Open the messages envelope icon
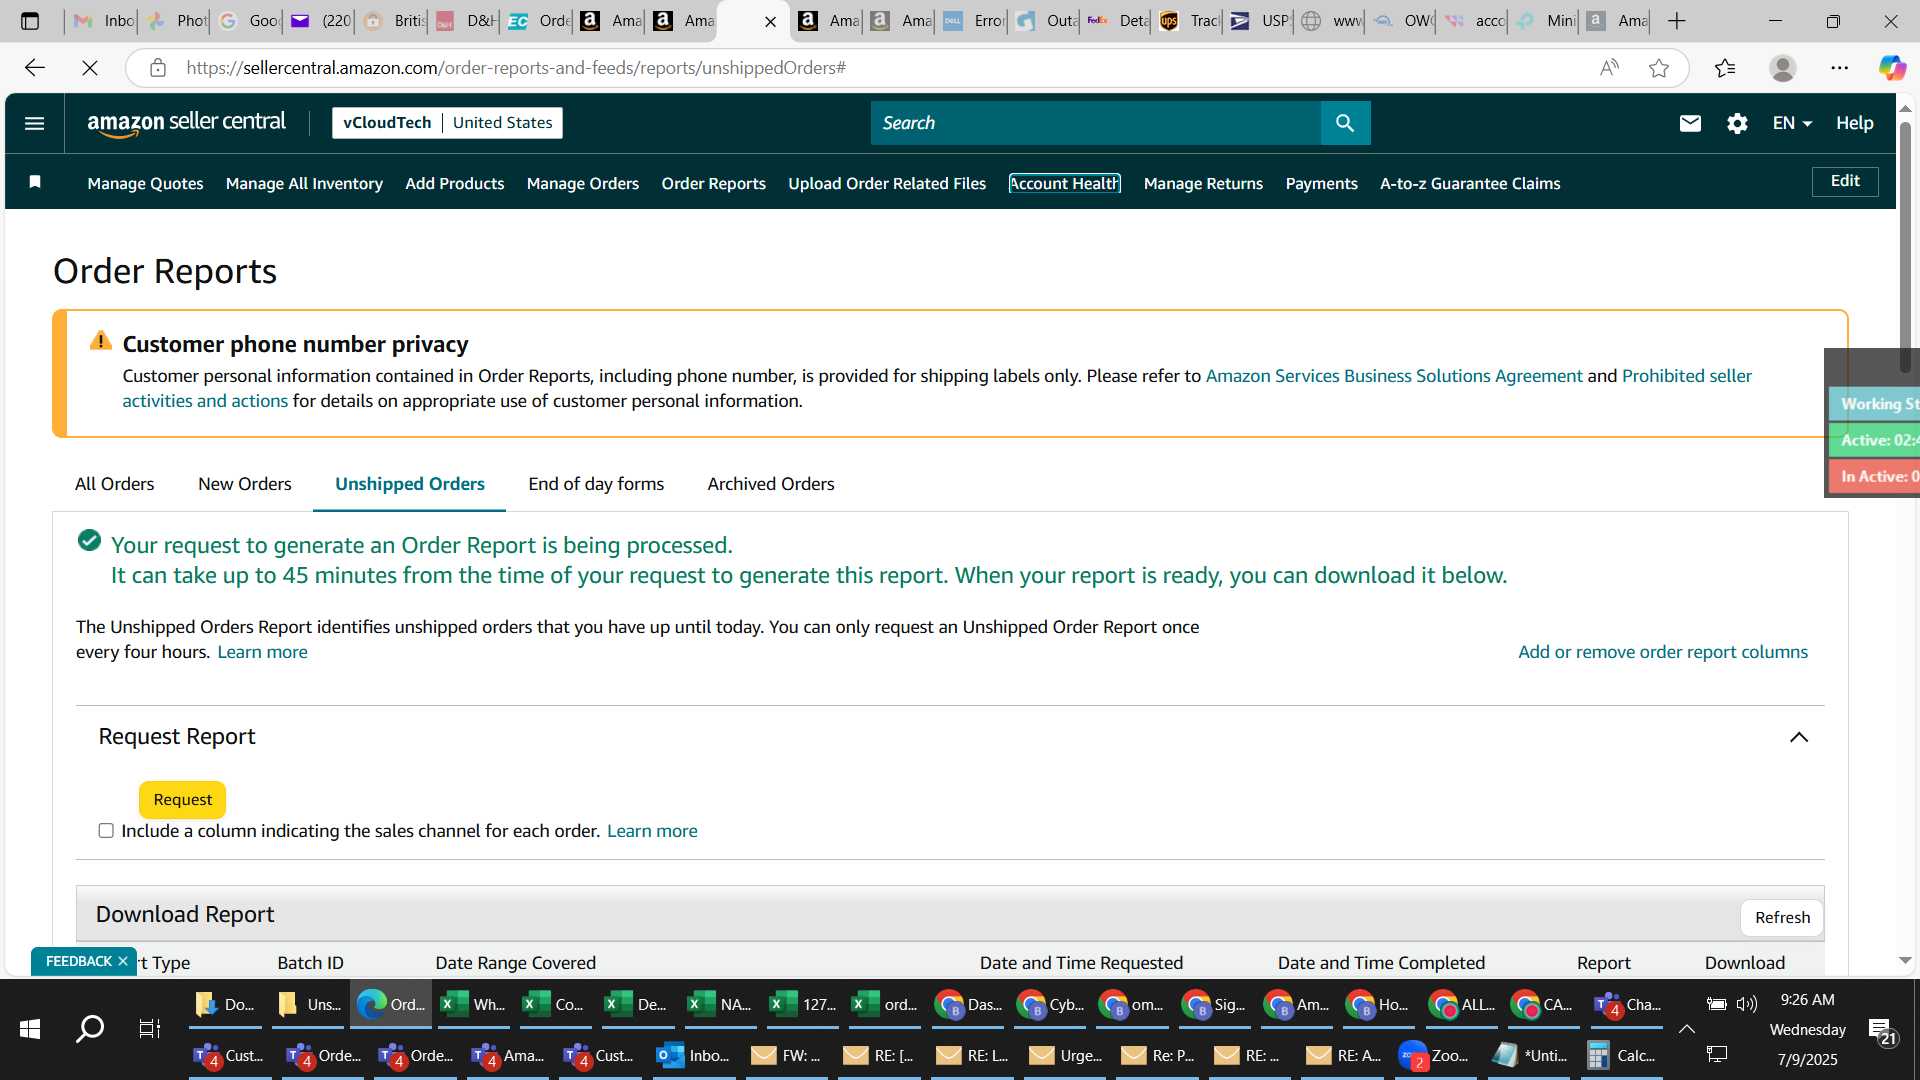This screenshot has height=1080, width=1920. tap(1690, 123)
